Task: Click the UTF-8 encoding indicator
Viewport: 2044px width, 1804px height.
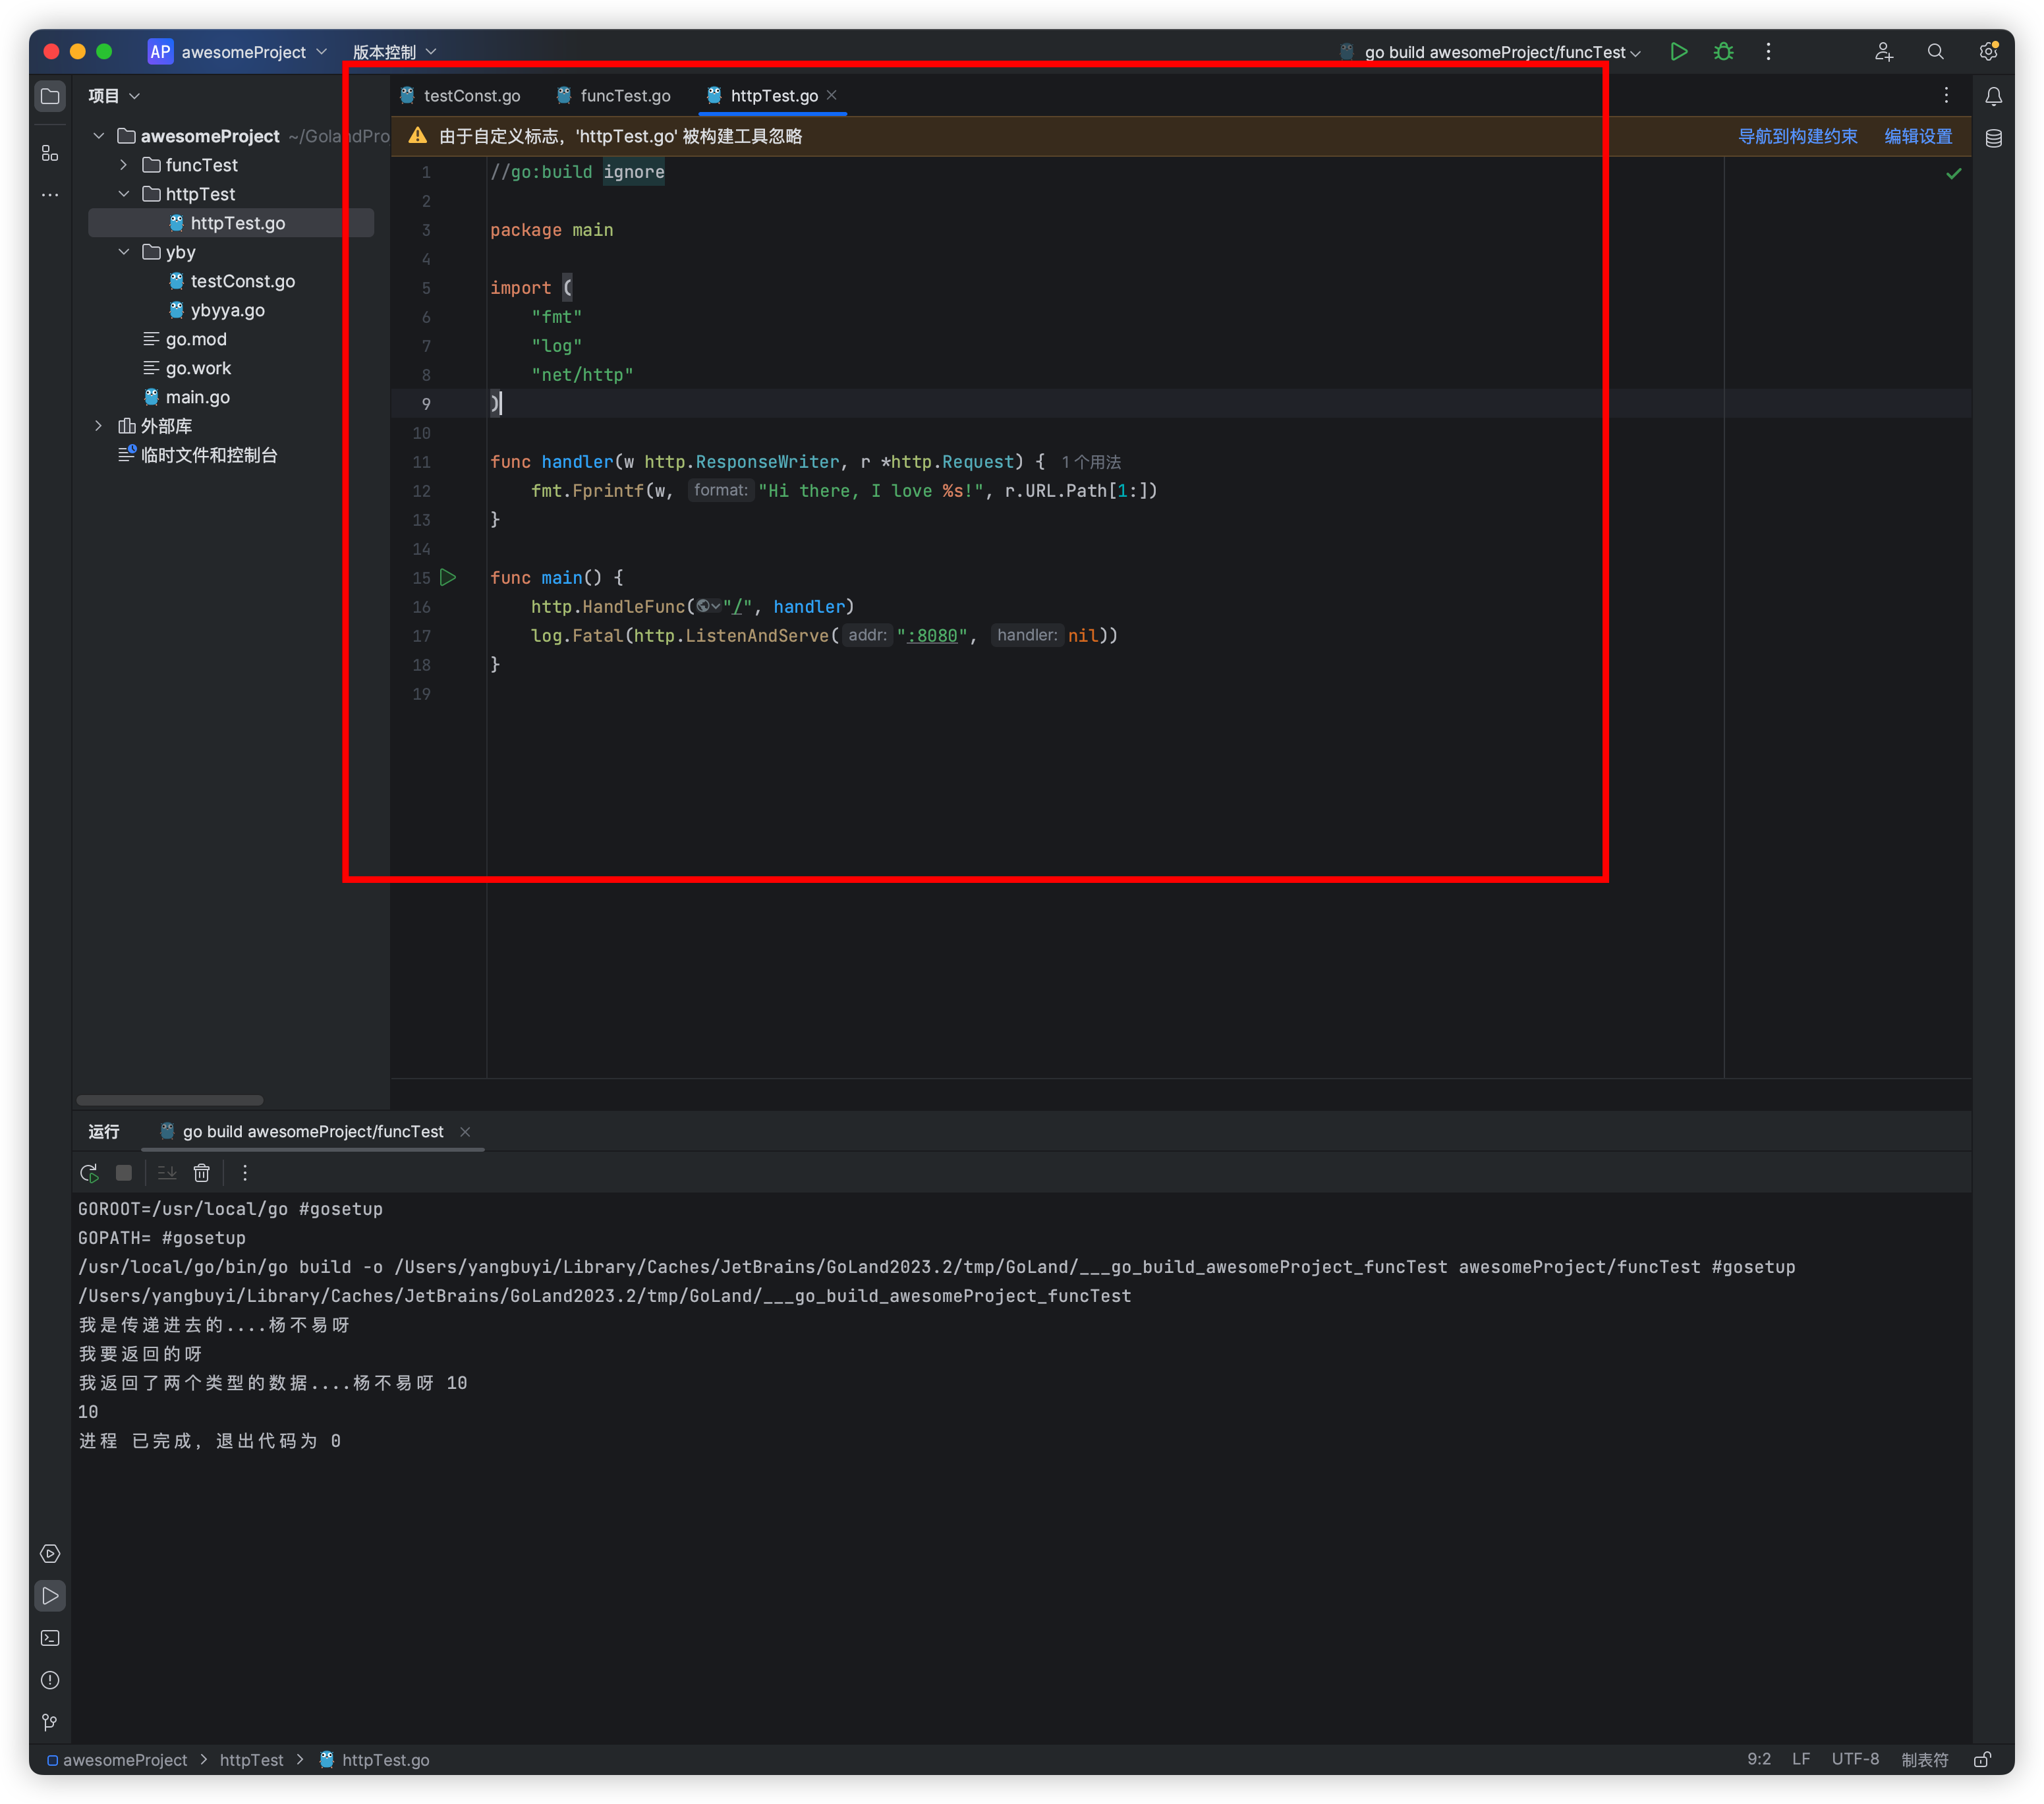Action: click(1855, 1759)
